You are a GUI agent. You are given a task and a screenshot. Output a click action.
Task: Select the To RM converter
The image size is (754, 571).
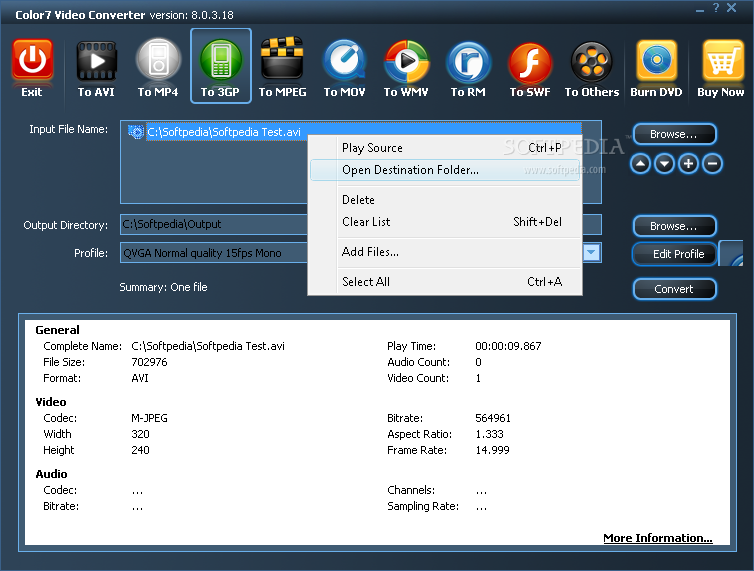point(468,68)
